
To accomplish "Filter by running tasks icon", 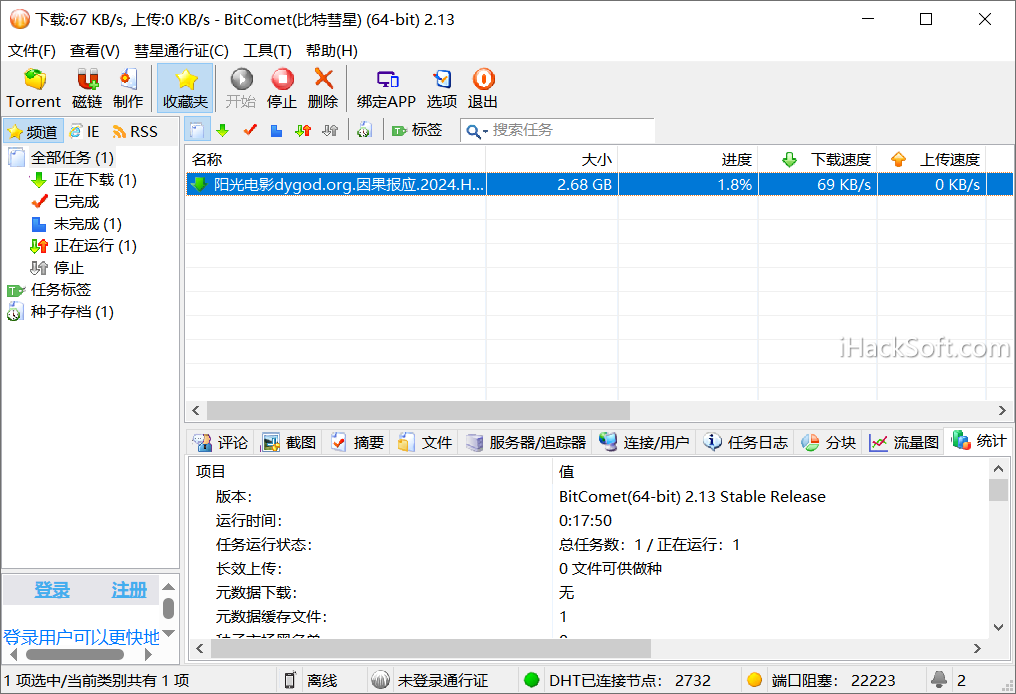I will [x=303, y=130].
